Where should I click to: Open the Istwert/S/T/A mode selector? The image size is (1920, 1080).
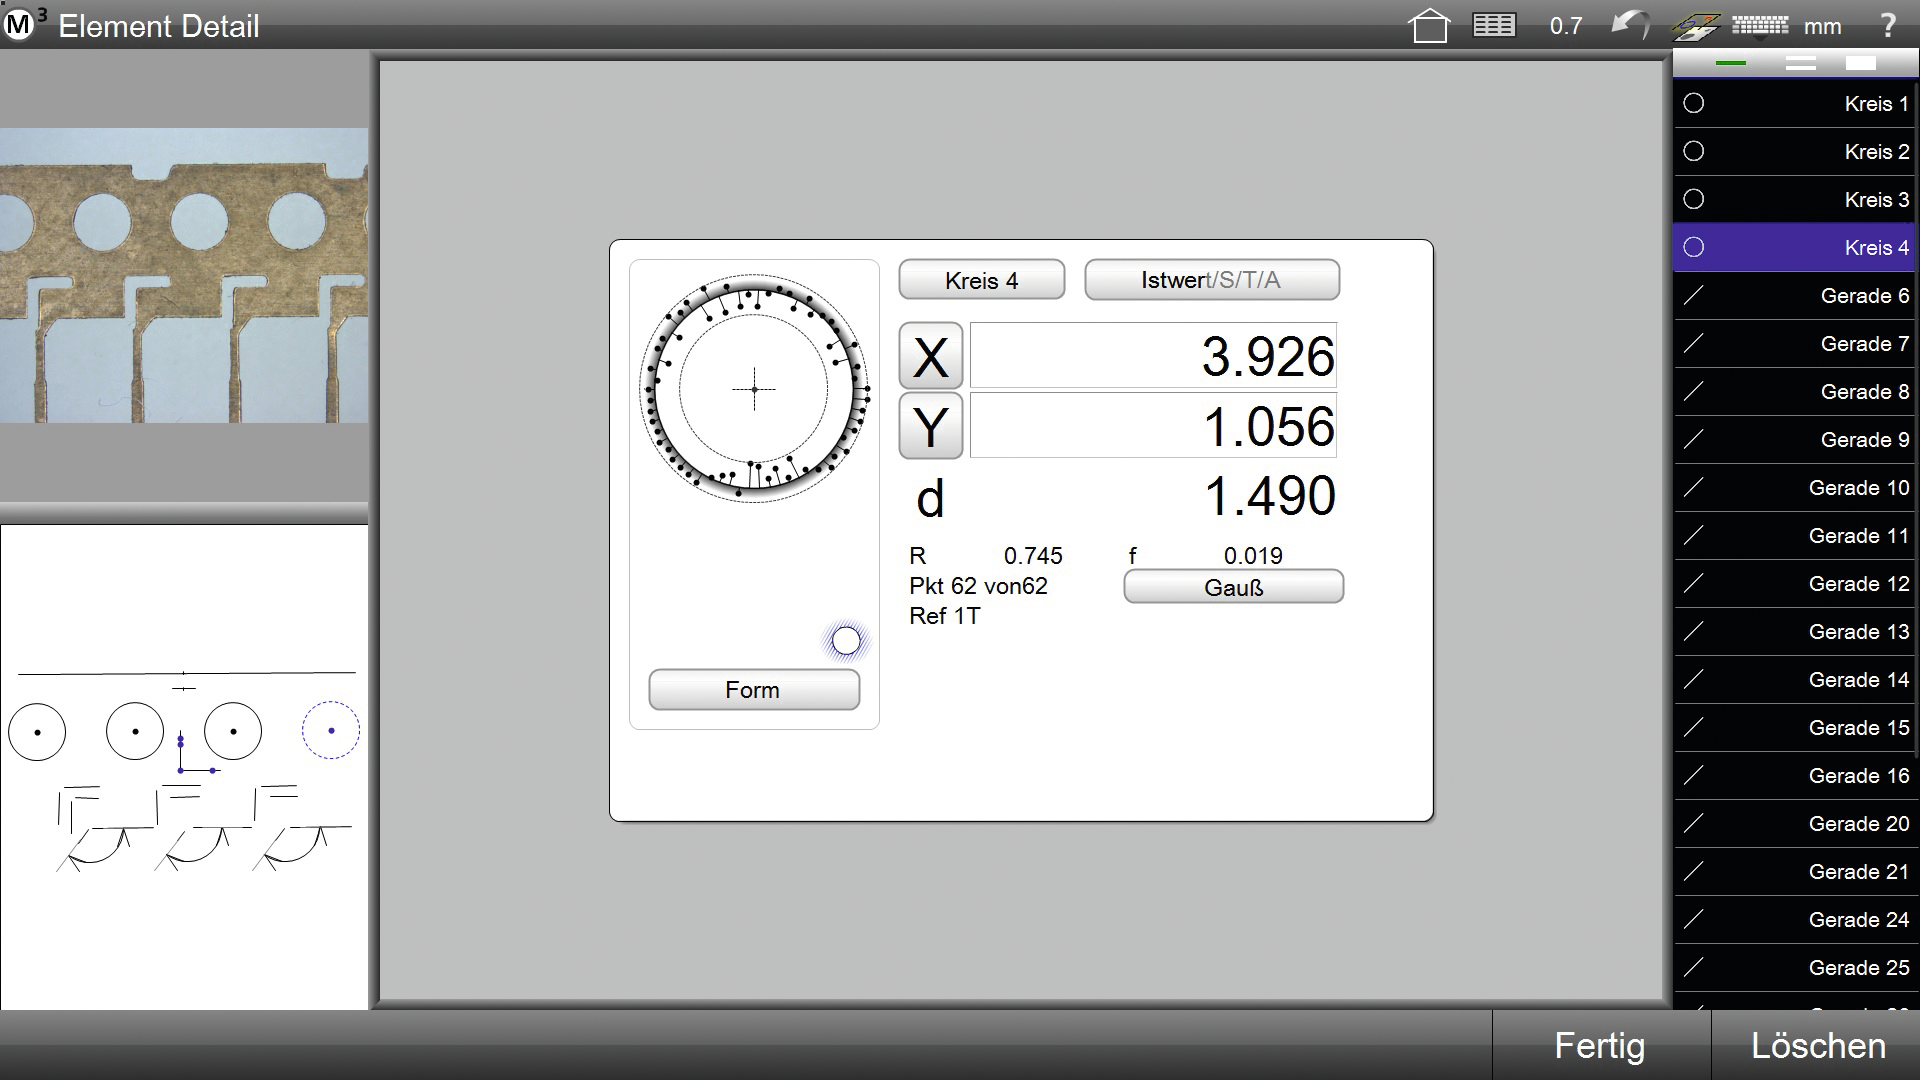pyautogui.click(x=1211, y=280)
